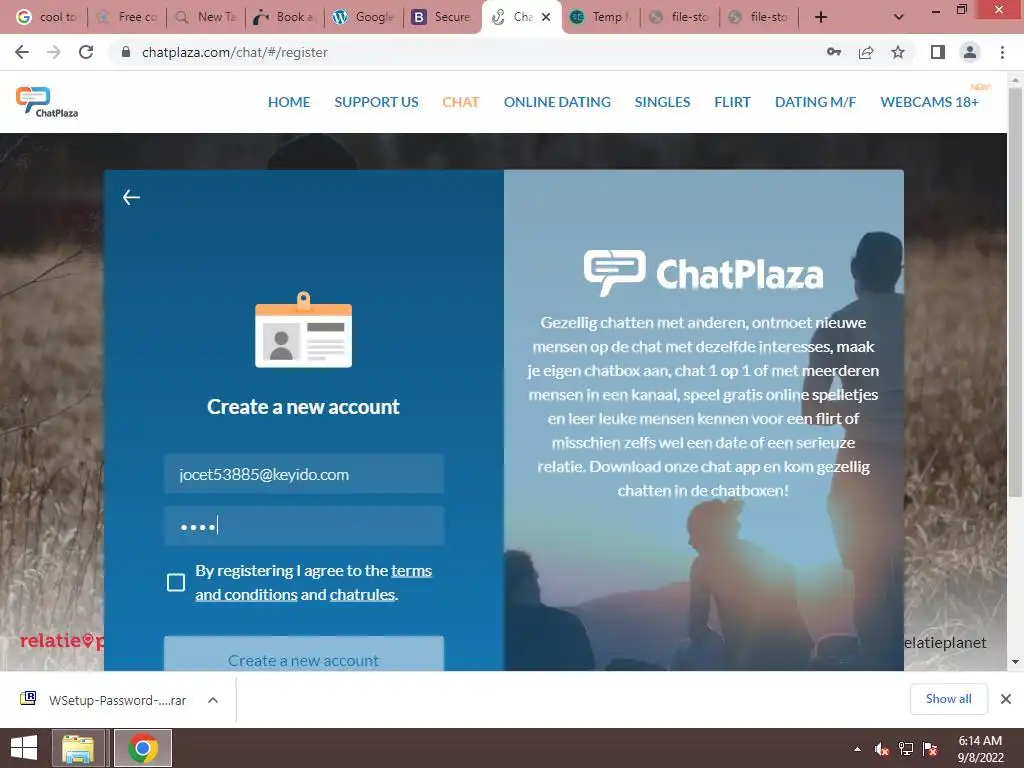Switch to the 'cool to' Google tab

pos(46,17)
